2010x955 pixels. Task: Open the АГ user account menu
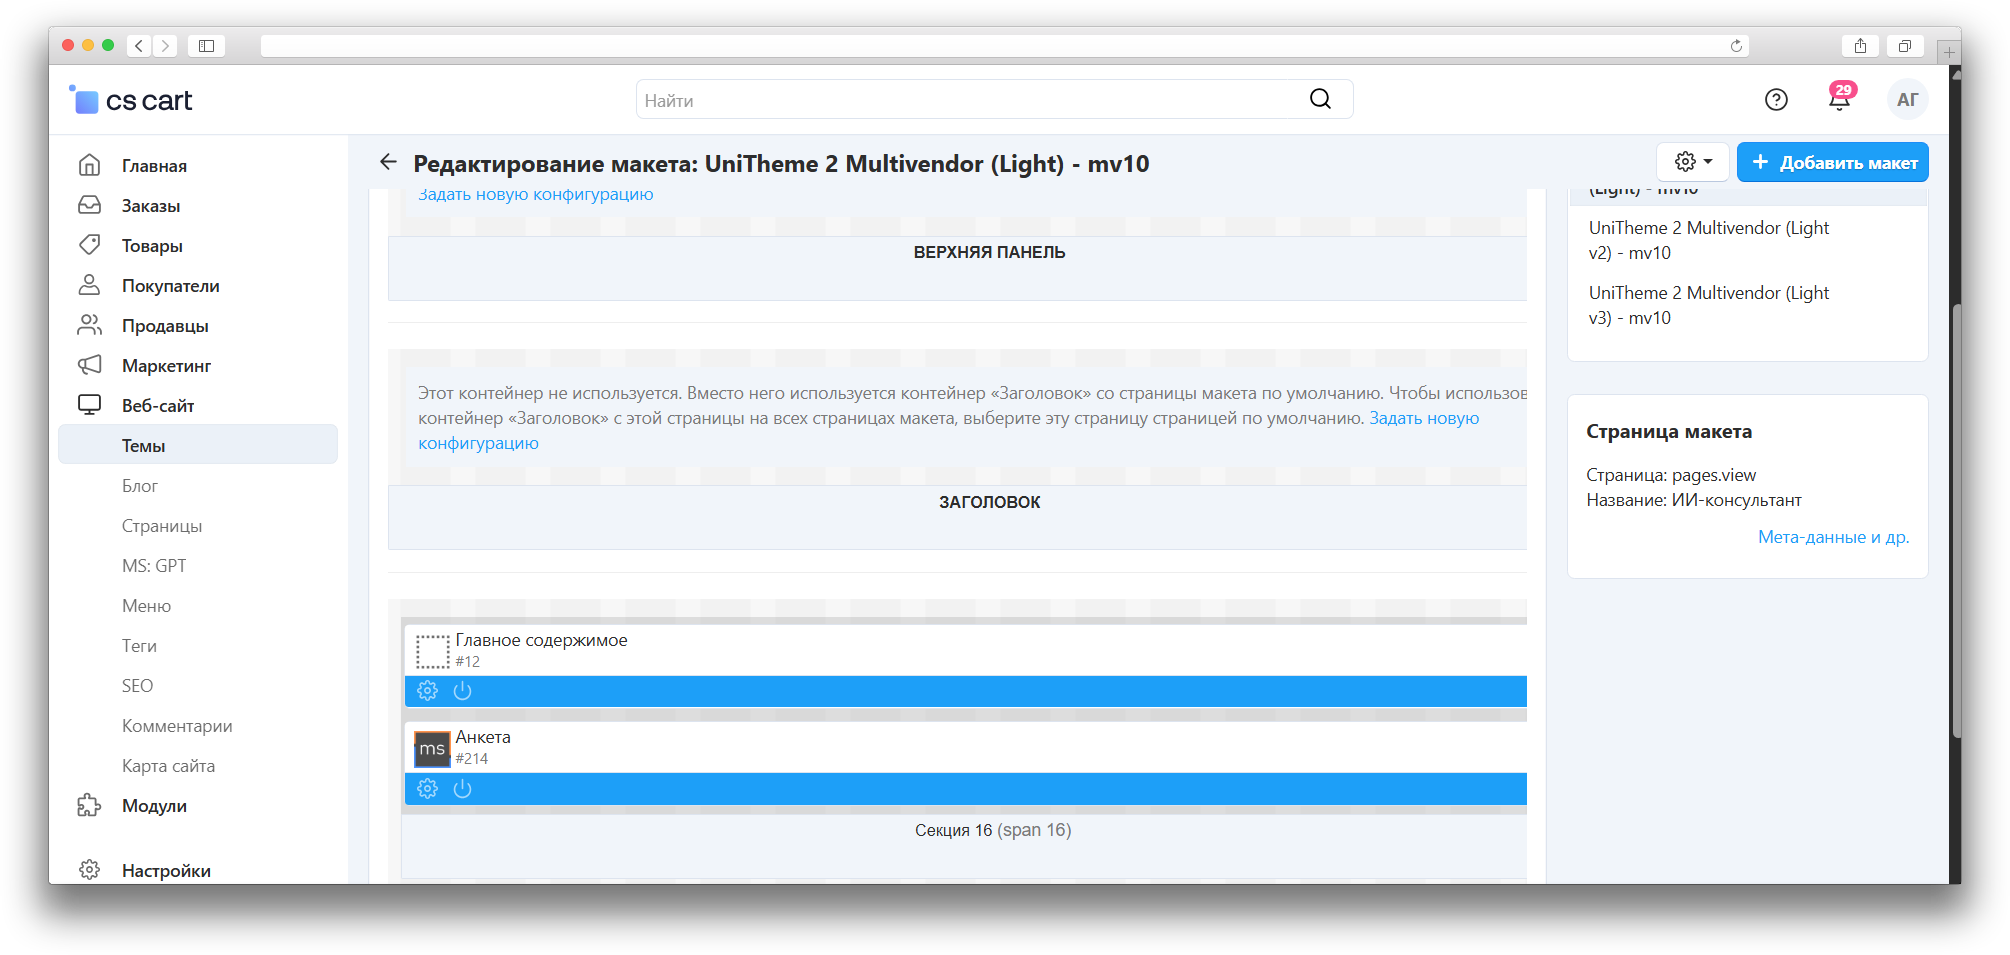pos(1907,100)
